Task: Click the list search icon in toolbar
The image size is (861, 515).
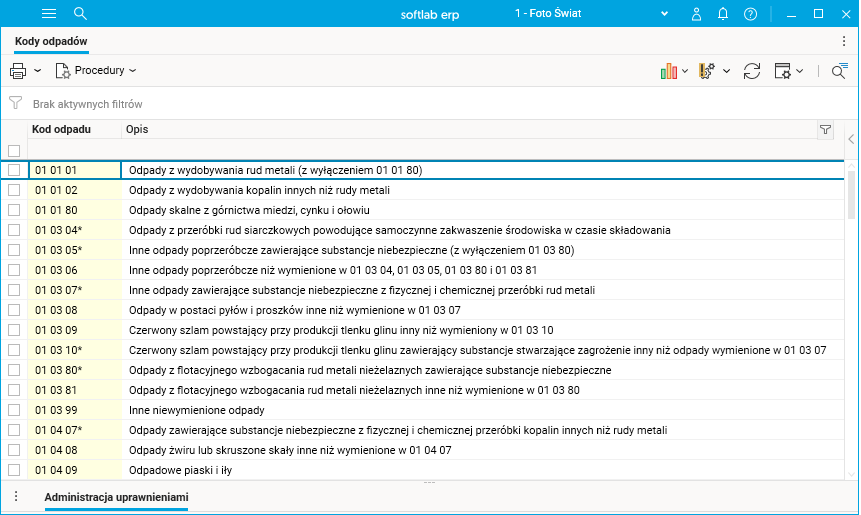Action: [x=840, y=71]
